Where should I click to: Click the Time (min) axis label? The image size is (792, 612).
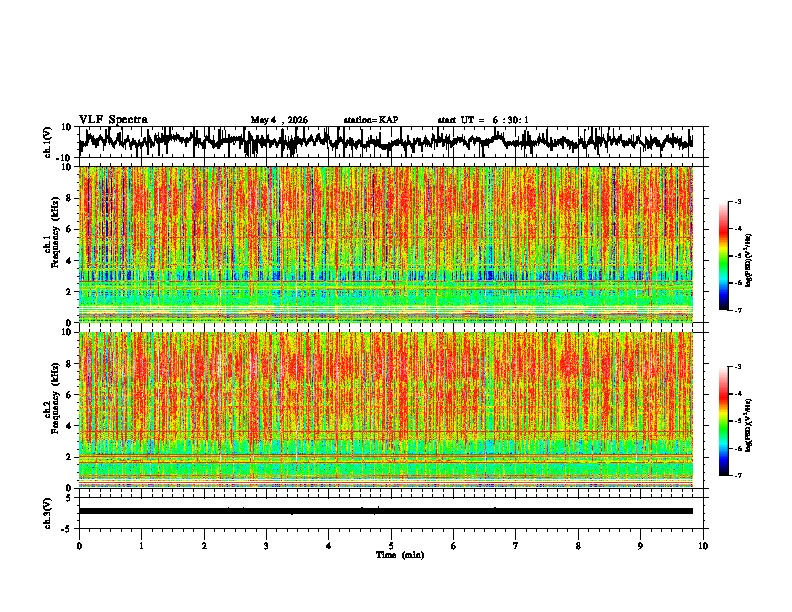(400, 555)
